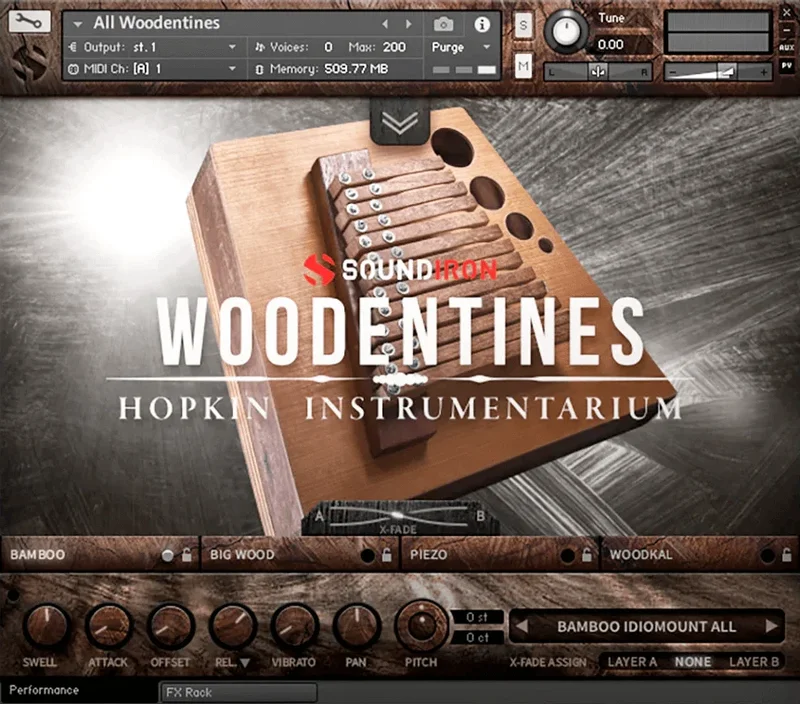Open the BAMBOO IDIOMOUNT ALL preset menu

click(646, 626)
